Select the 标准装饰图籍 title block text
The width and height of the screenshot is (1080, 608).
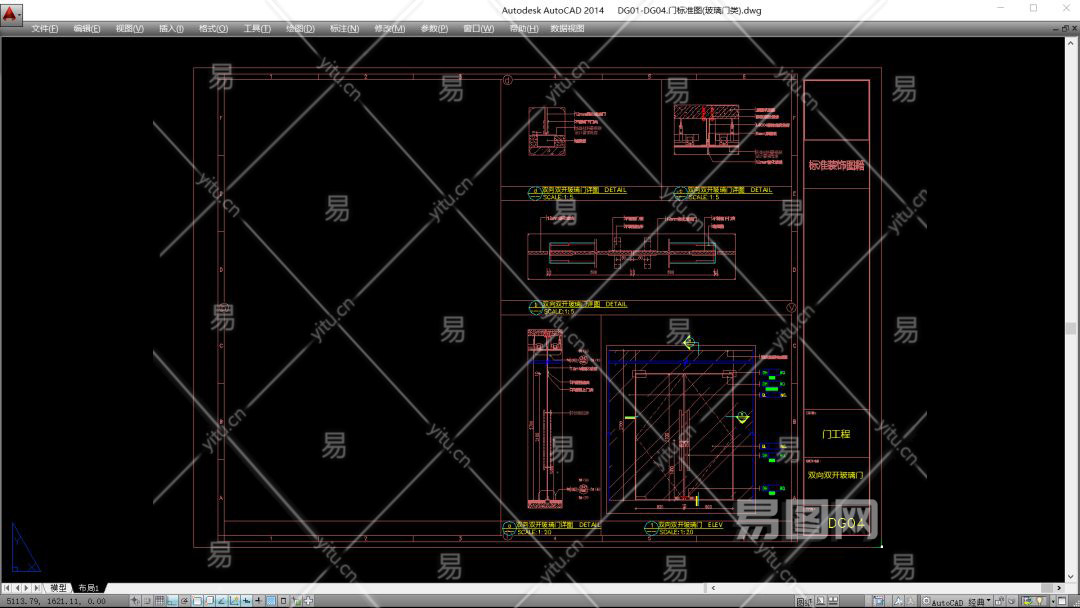pos(836,165)
